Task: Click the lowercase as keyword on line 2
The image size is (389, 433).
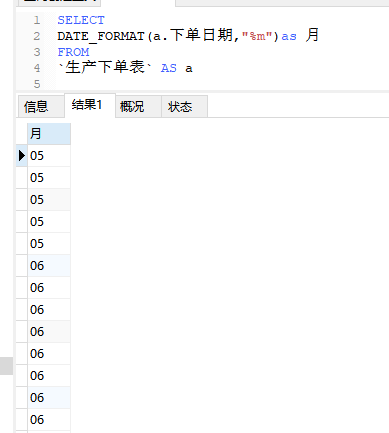Action: pyautogui.click(x=289, y=36)
